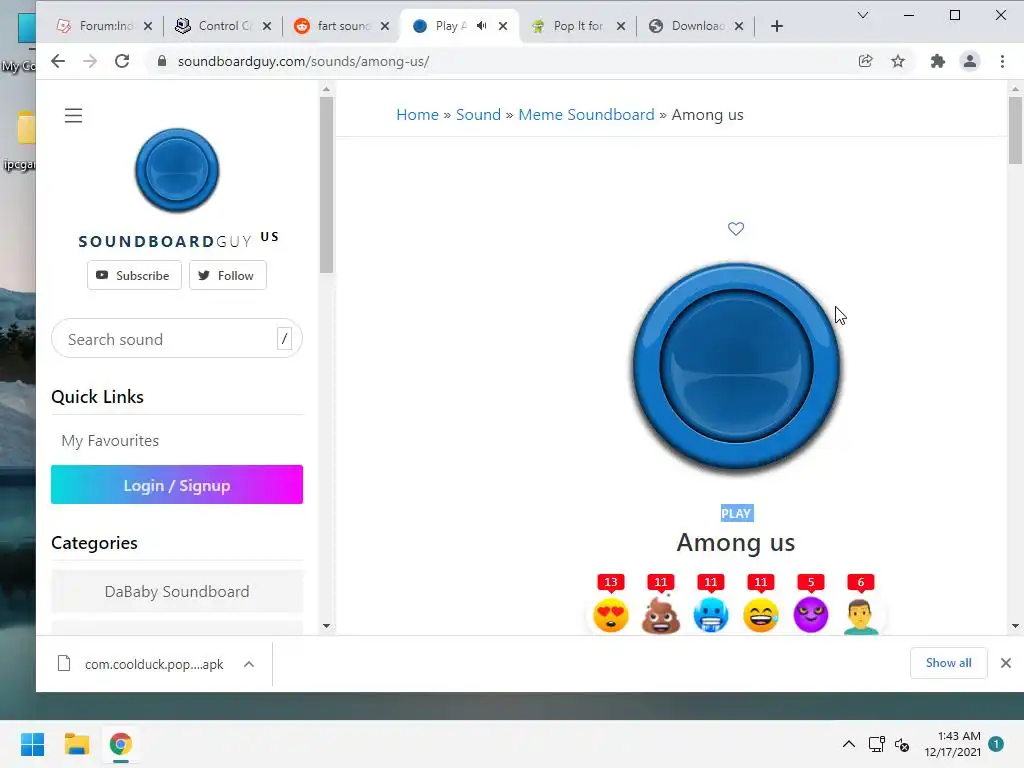The image size is (1024, 768).
Task: Open muted volume tray icon
Action: click(903, 744)
